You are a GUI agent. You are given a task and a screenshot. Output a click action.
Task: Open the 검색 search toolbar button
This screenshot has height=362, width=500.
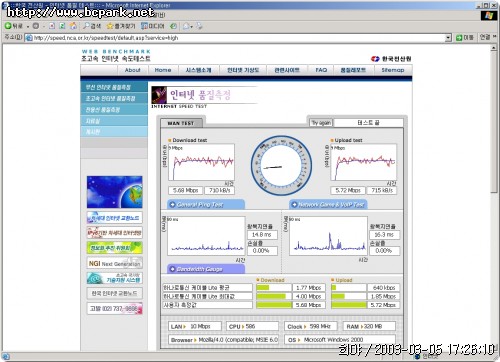coord(92,26)
